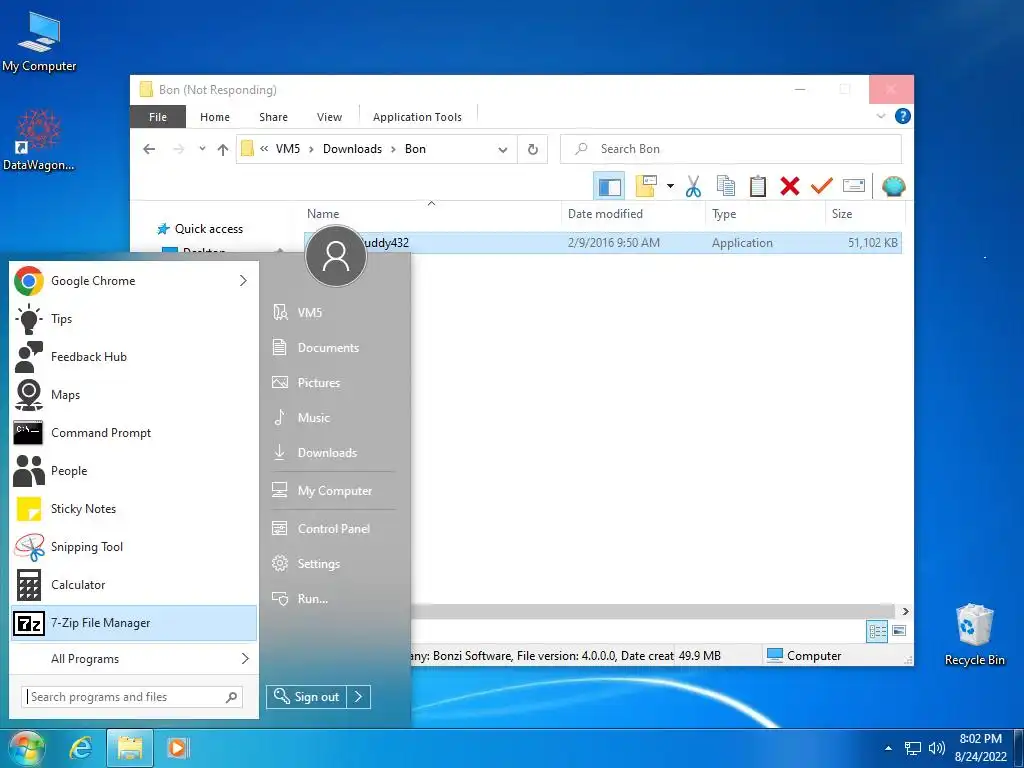The width and height of the screenshot is (1024, 768).
Task: Click the user account picture icon
Action: [x=336, y=256]
